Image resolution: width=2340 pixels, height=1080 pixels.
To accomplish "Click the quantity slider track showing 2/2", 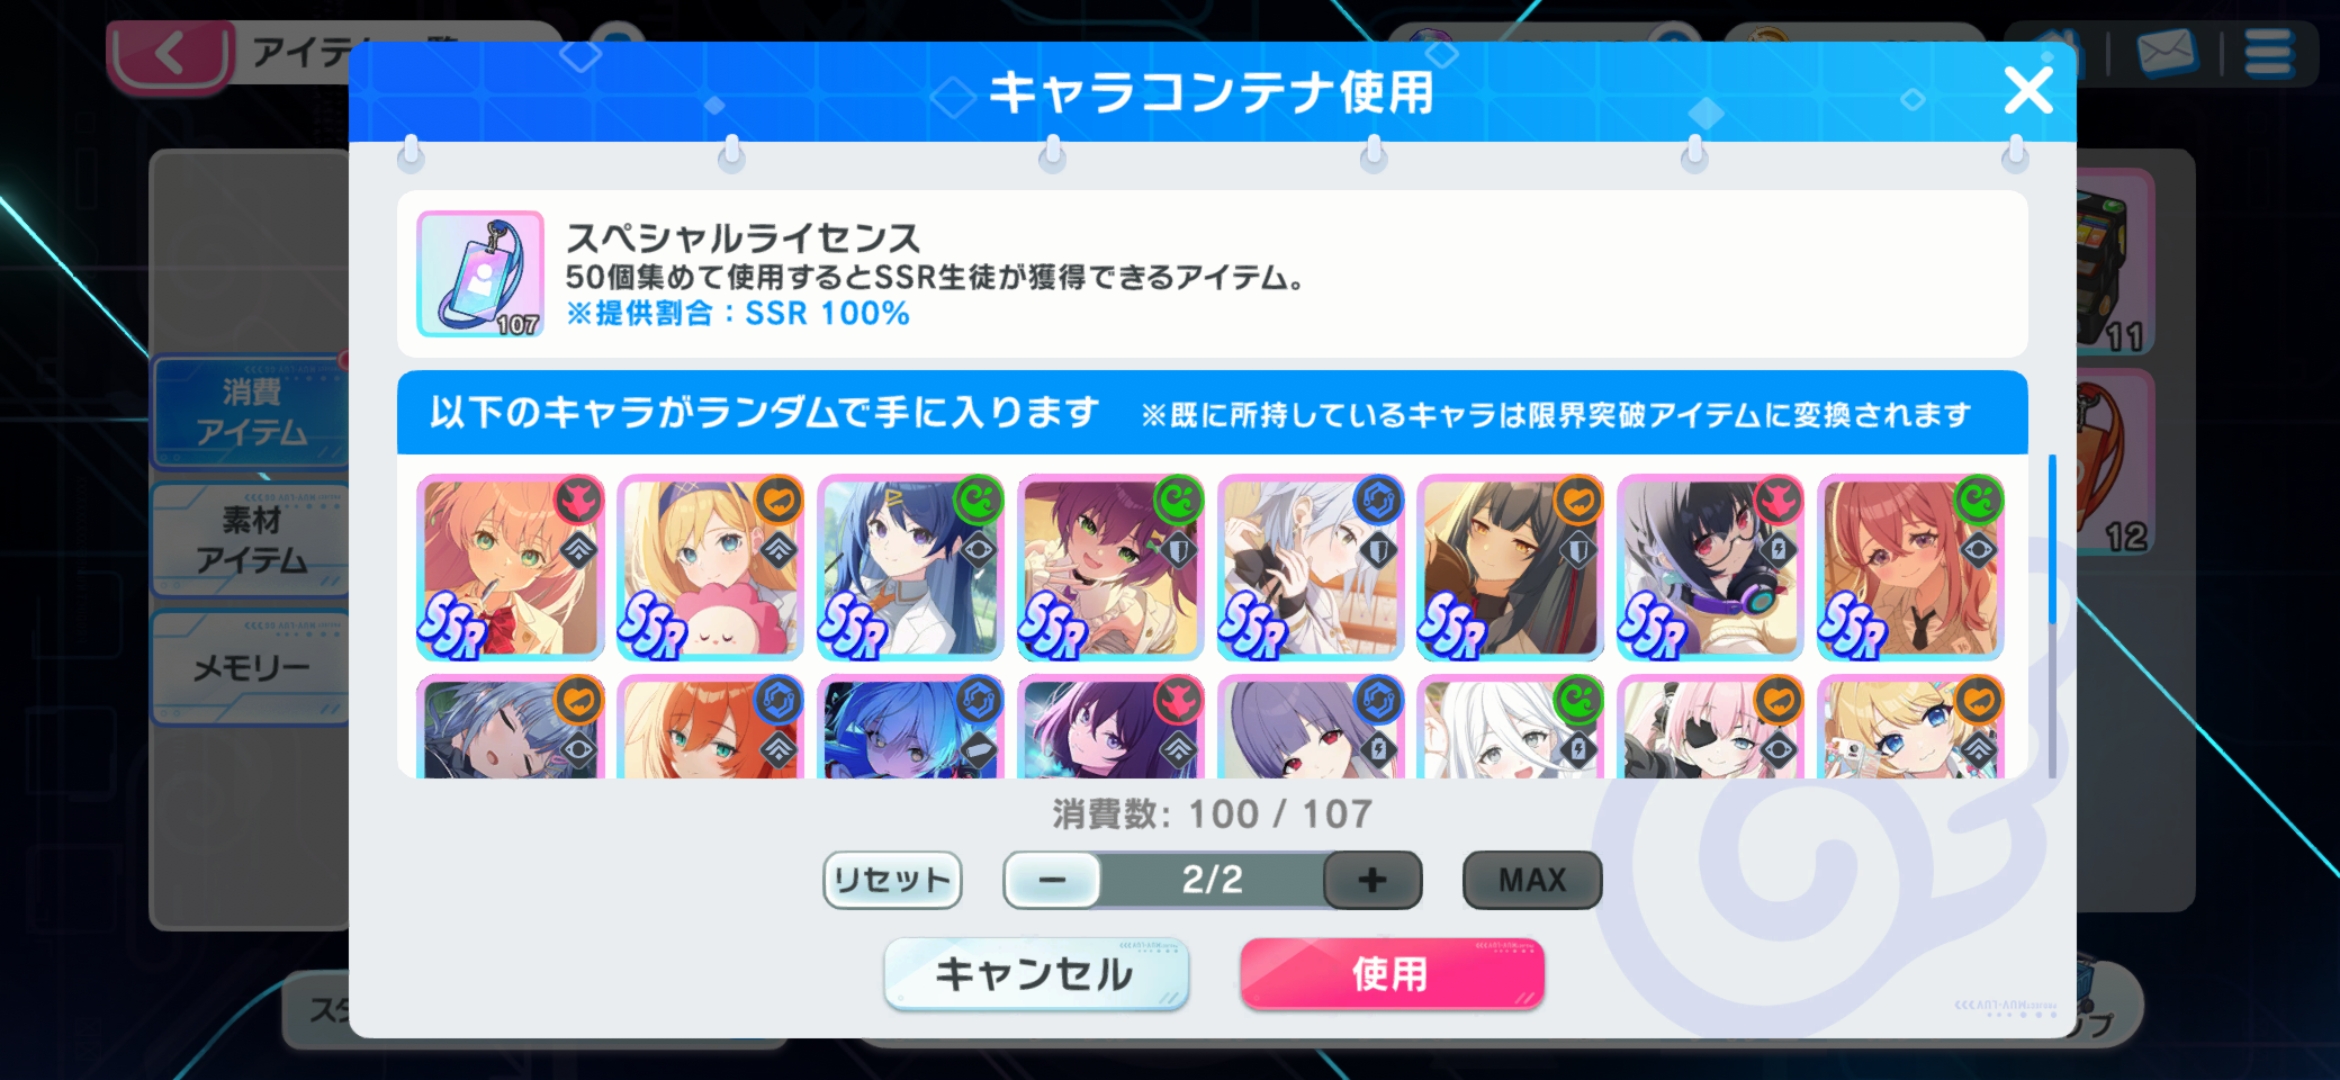I will (1212, 880).
